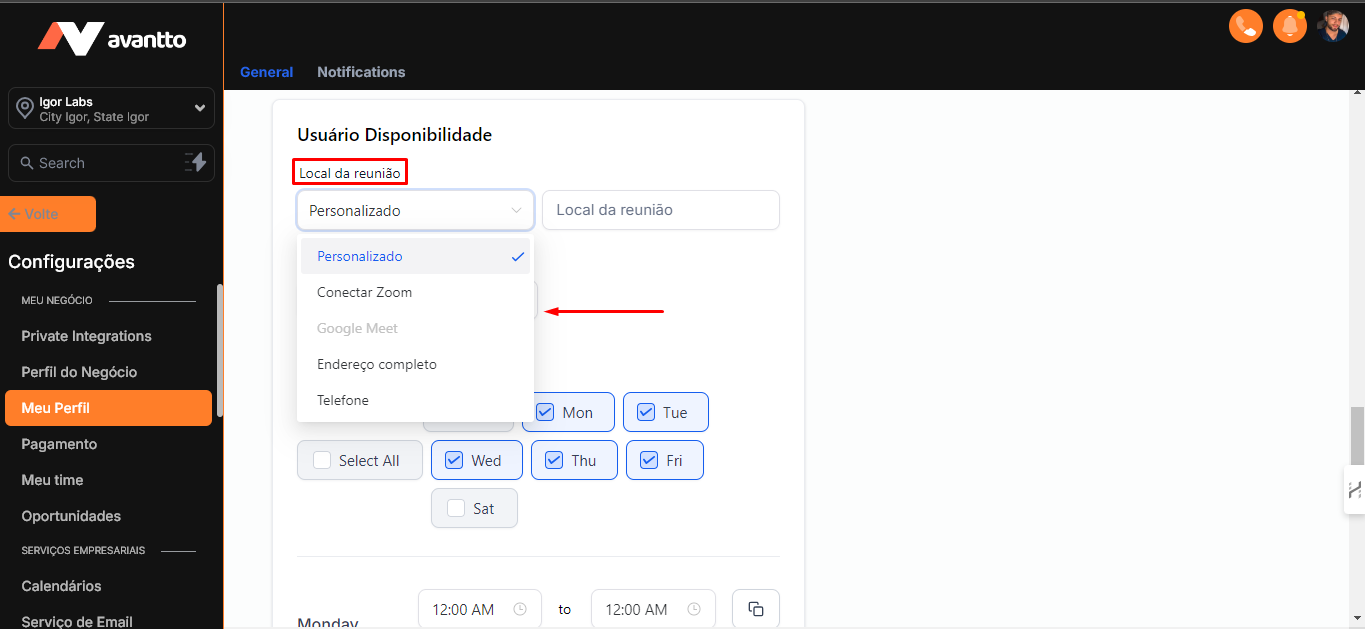This screenshot has height=629, width=1365.
Task: Click the side panel handle on right edge
Action: (x=1354, y=490)
